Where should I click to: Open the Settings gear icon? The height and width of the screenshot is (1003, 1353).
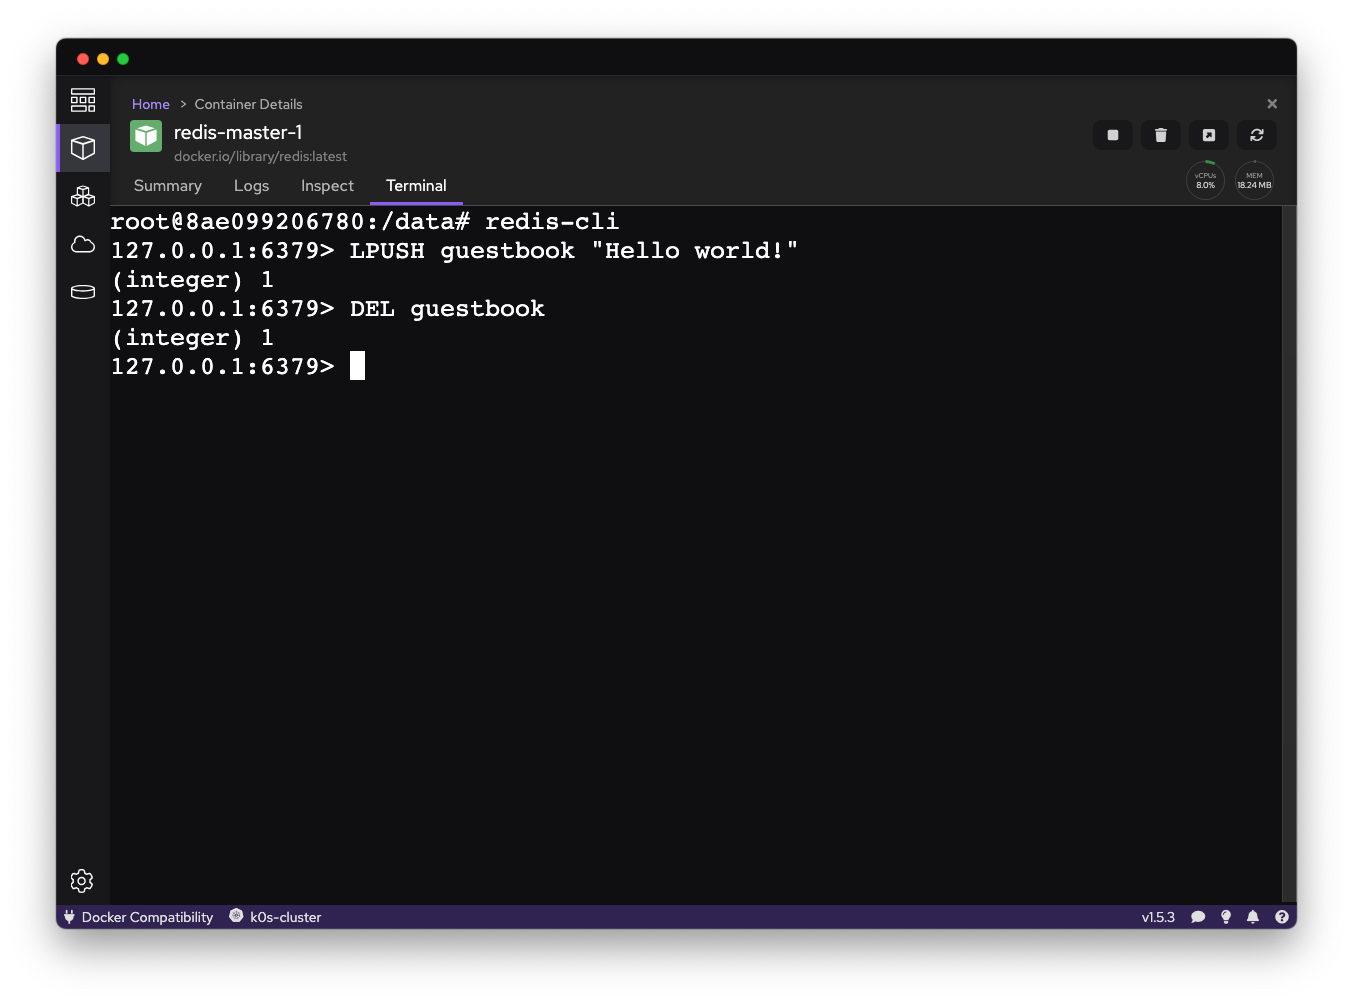click(82, 880)
